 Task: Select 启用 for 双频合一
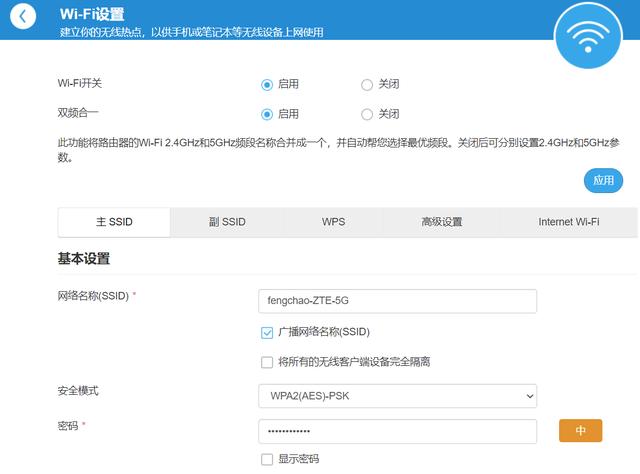(x=267, y=114)
